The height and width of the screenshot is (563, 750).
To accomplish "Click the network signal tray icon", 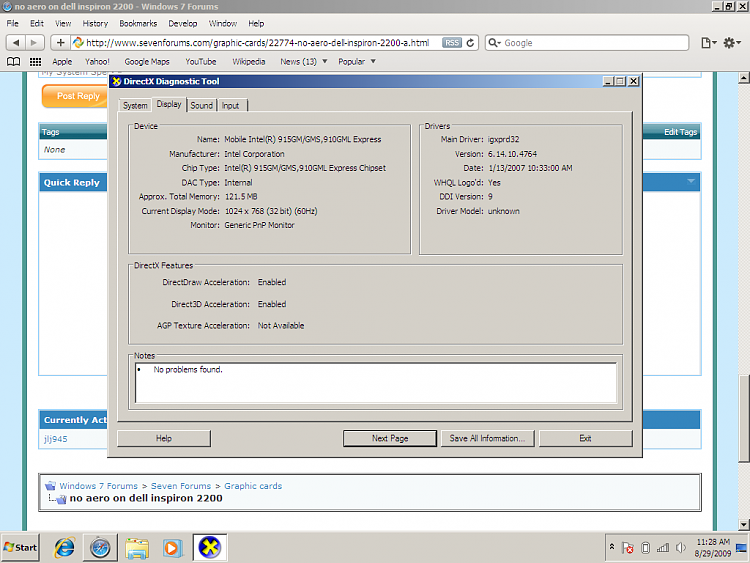I will [663, 548].
